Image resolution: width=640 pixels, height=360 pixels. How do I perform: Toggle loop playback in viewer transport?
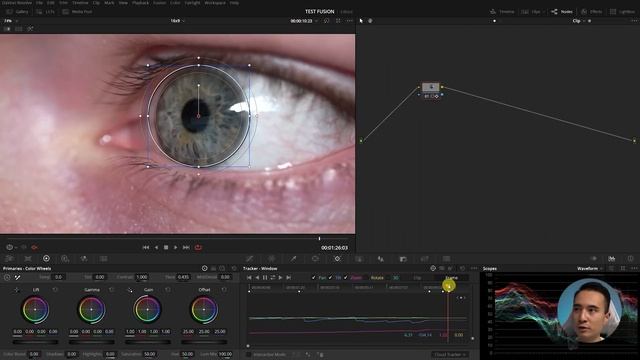[198, 247]
